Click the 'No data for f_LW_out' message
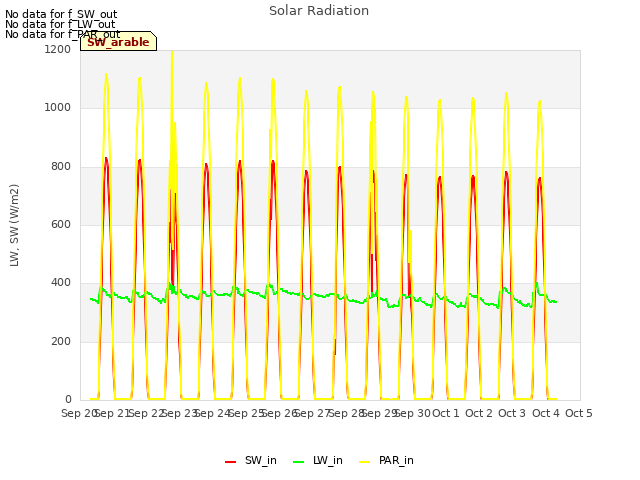 click(x=60, y=24)
